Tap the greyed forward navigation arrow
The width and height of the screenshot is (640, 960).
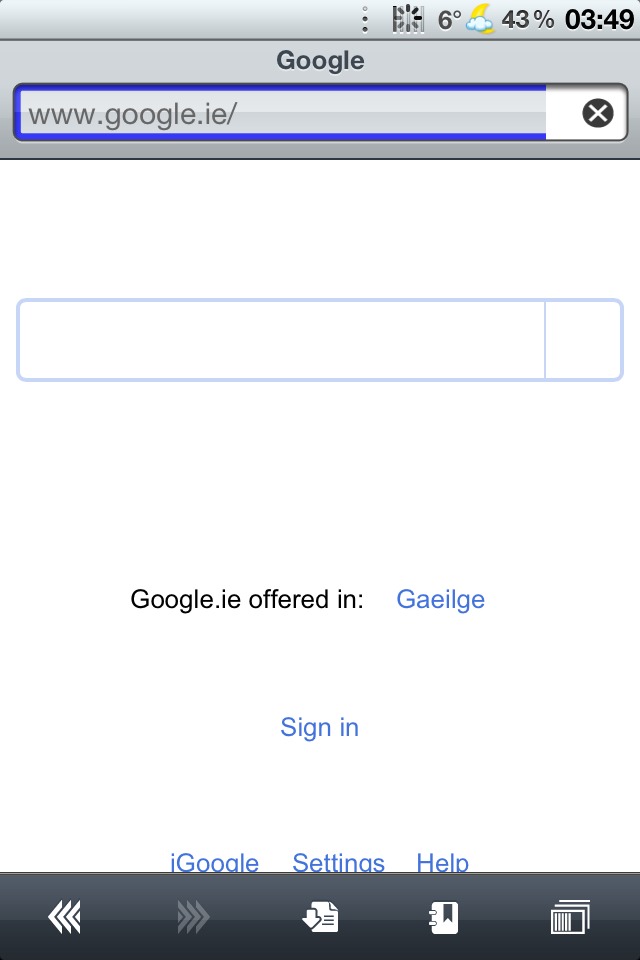193,917
